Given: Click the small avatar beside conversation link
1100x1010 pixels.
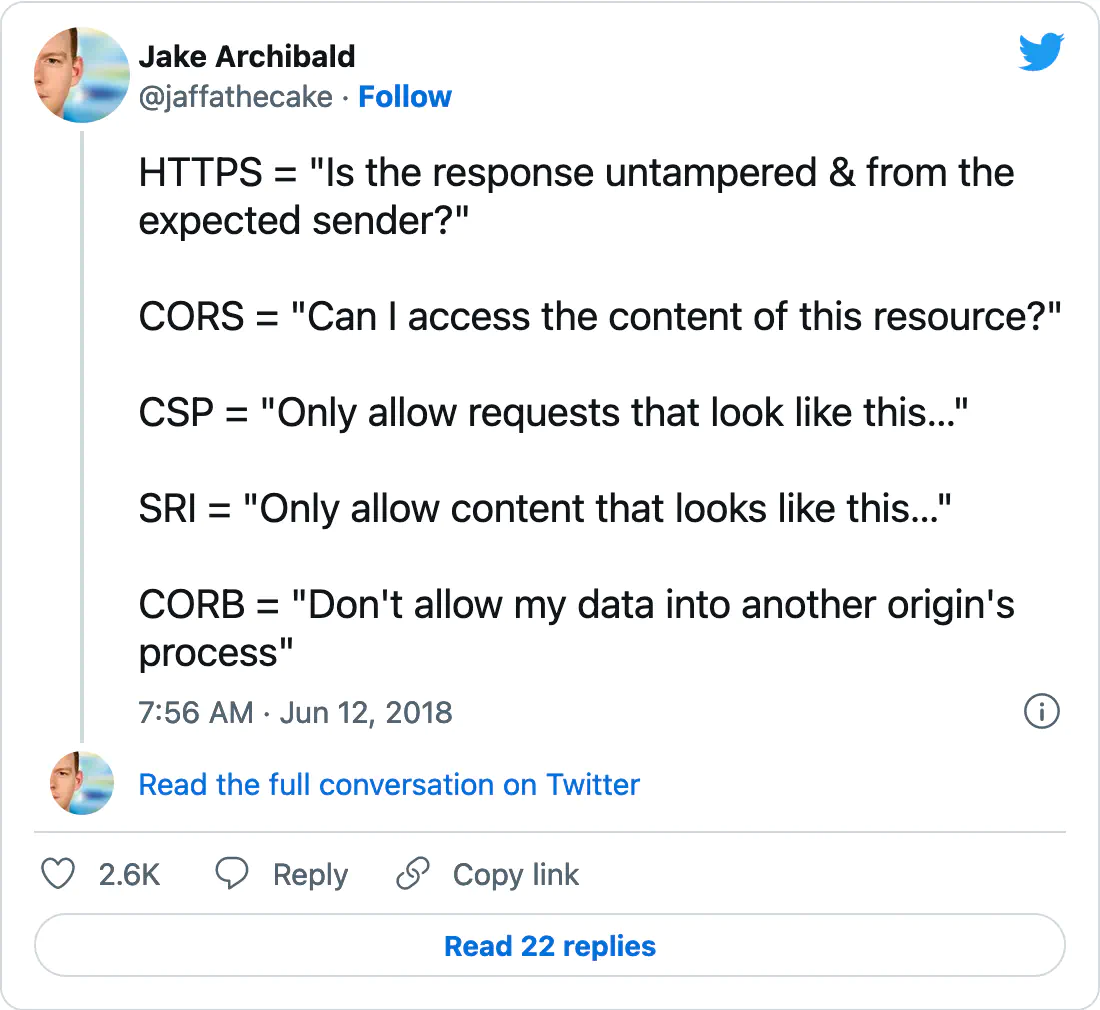Looking at the screenshot, I should 81,783.
